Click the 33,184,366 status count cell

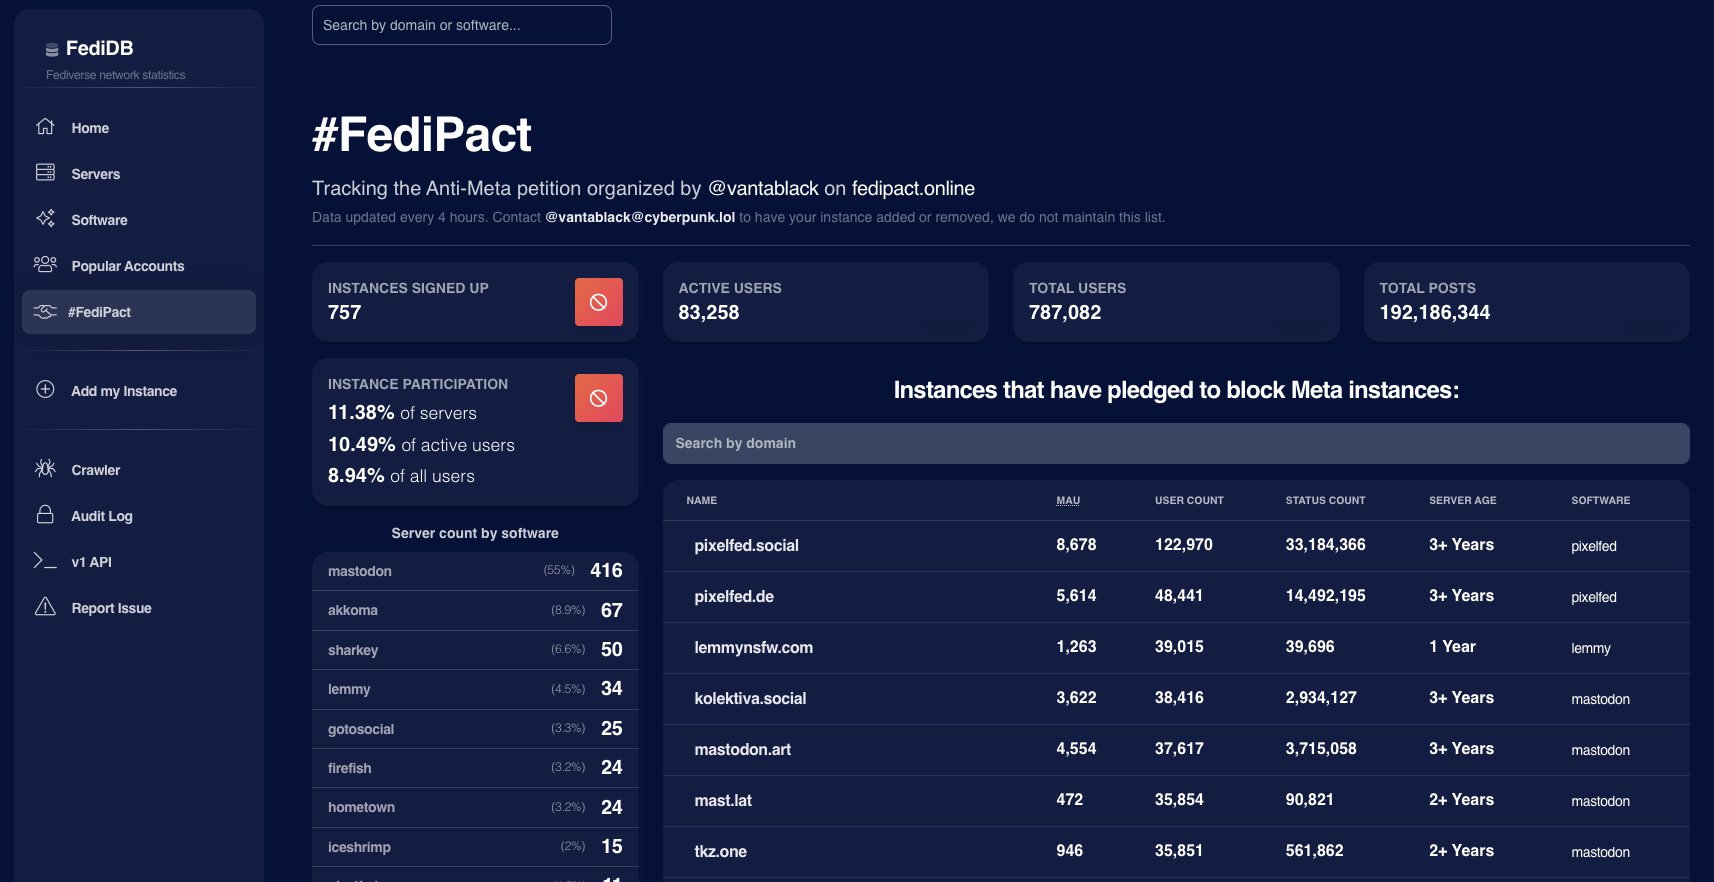click(x=1325, y=545)
